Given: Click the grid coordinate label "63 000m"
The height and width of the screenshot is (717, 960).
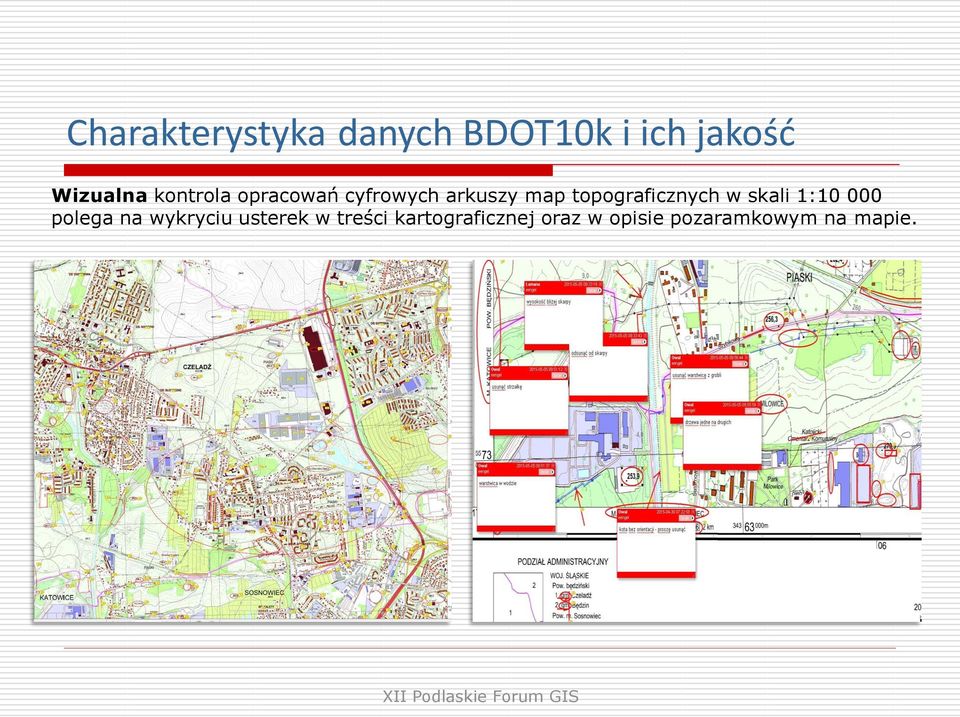Looking at the screenshot, I should click(756, 527).
